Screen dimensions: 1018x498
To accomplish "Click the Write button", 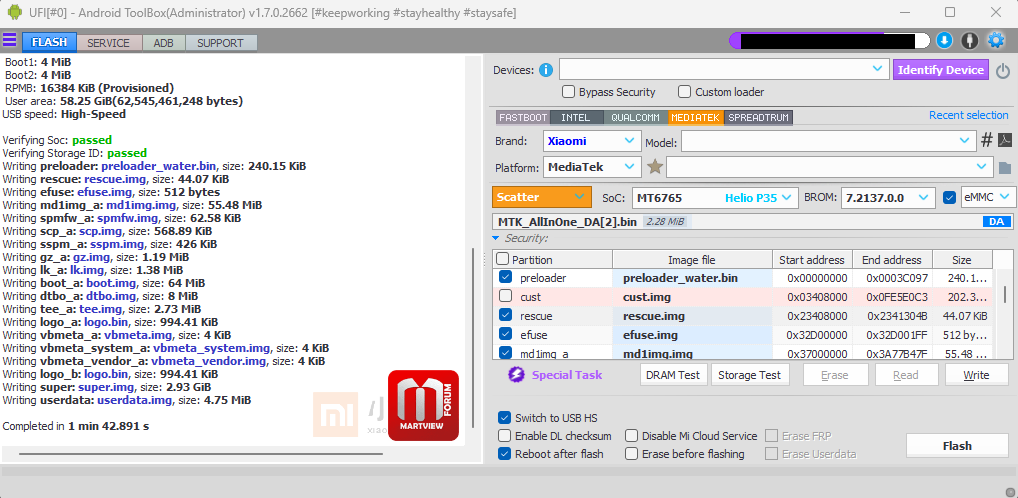I will click(x=976, y=375).
